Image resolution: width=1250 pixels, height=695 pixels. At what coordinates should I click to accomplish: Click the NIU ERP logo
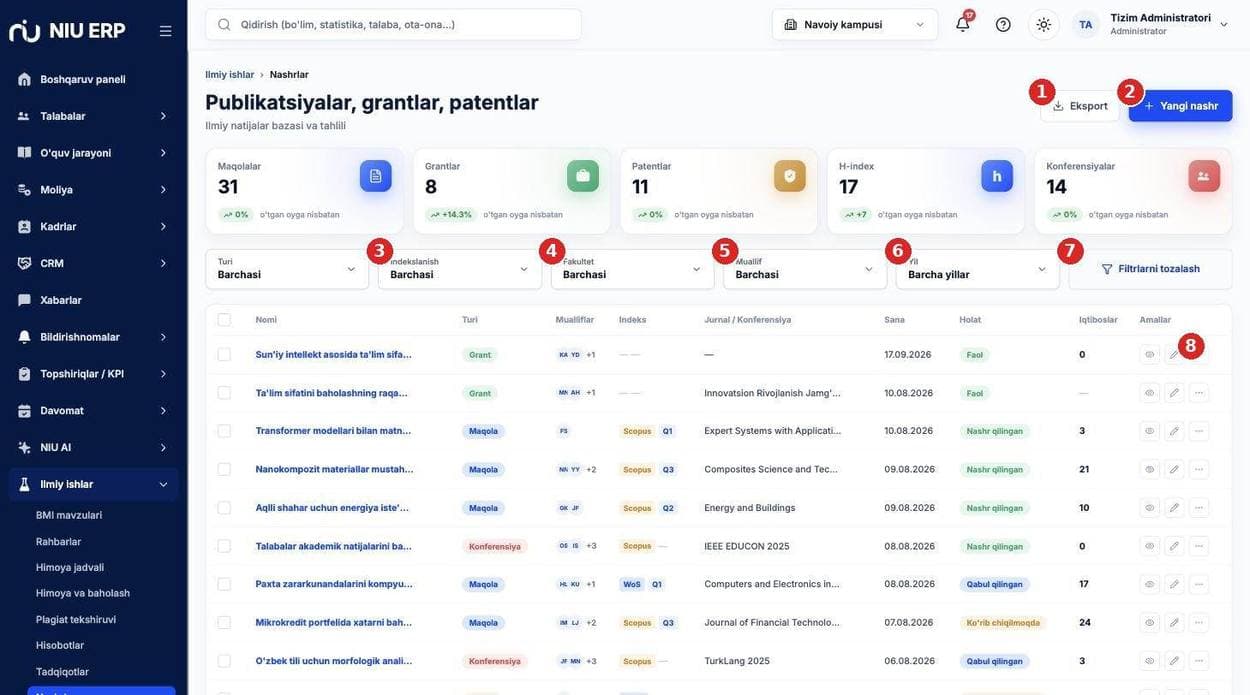tap(67, 31)
